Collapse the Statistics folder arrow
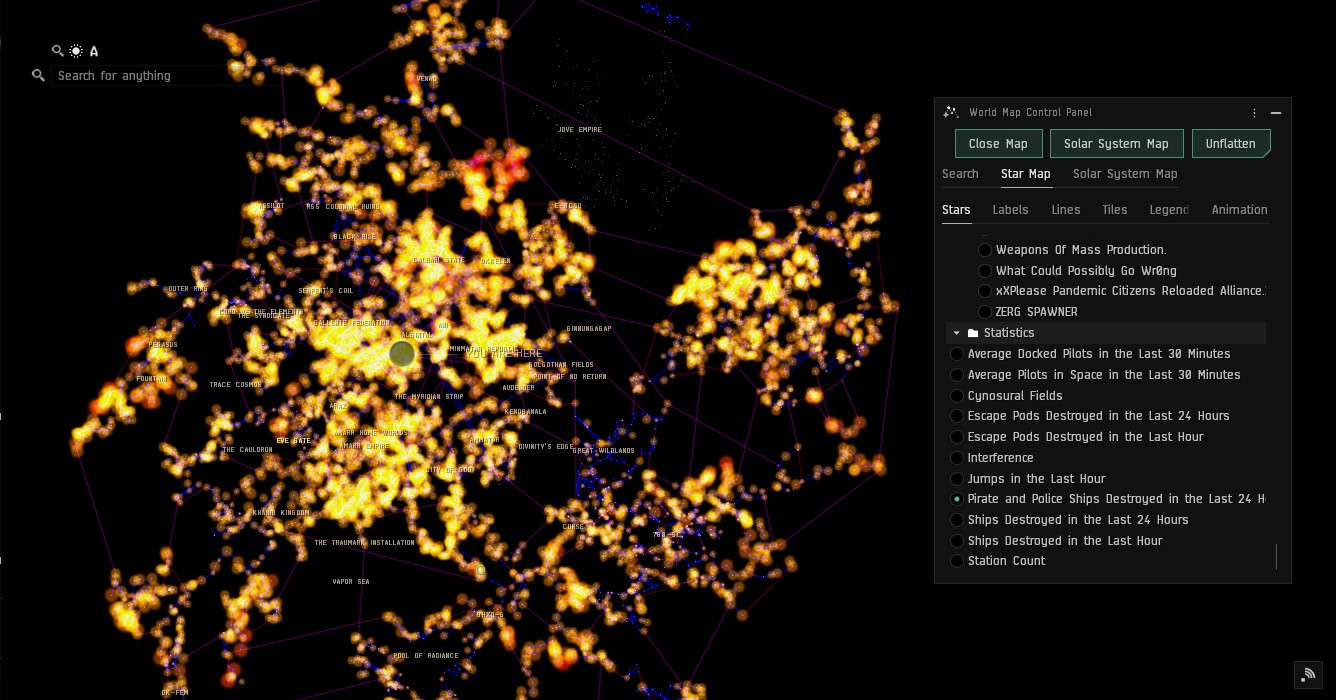This screenshot has width=1336, height=700. coord(956,333)
